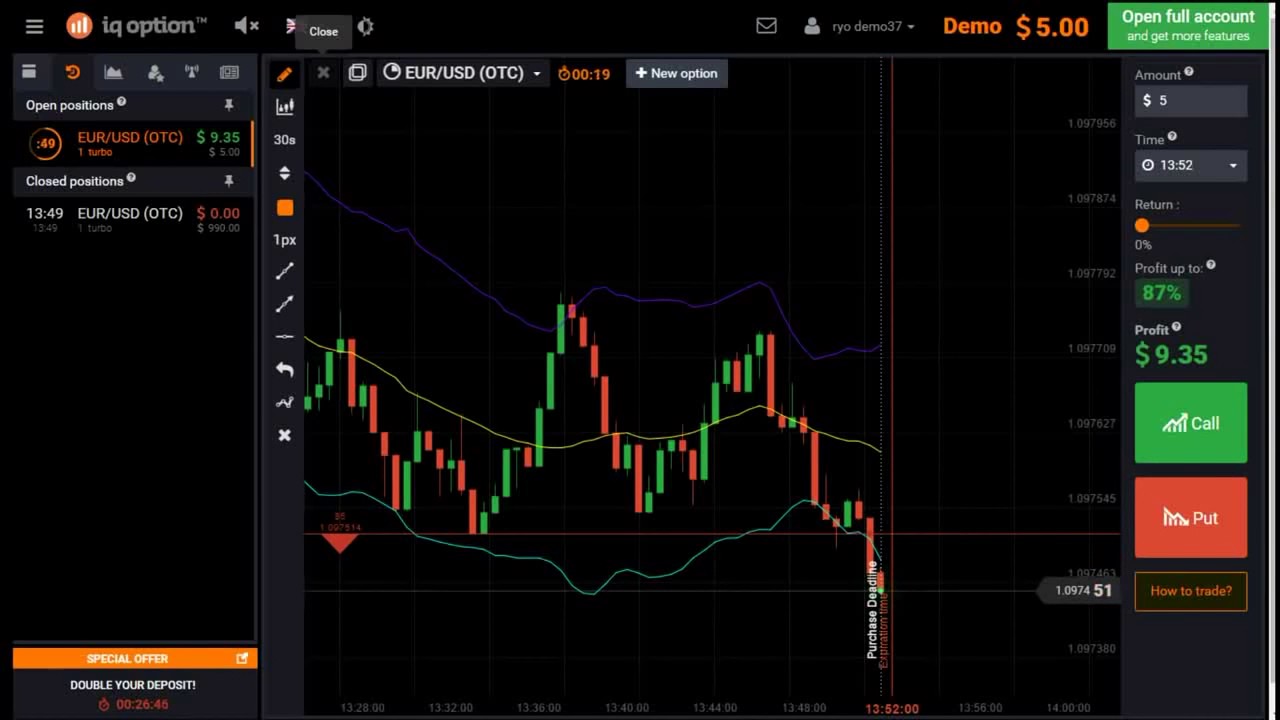Click the multi-window layout icon
The height and width of the screenshot is (720, 1280).
tap(357, 73)
